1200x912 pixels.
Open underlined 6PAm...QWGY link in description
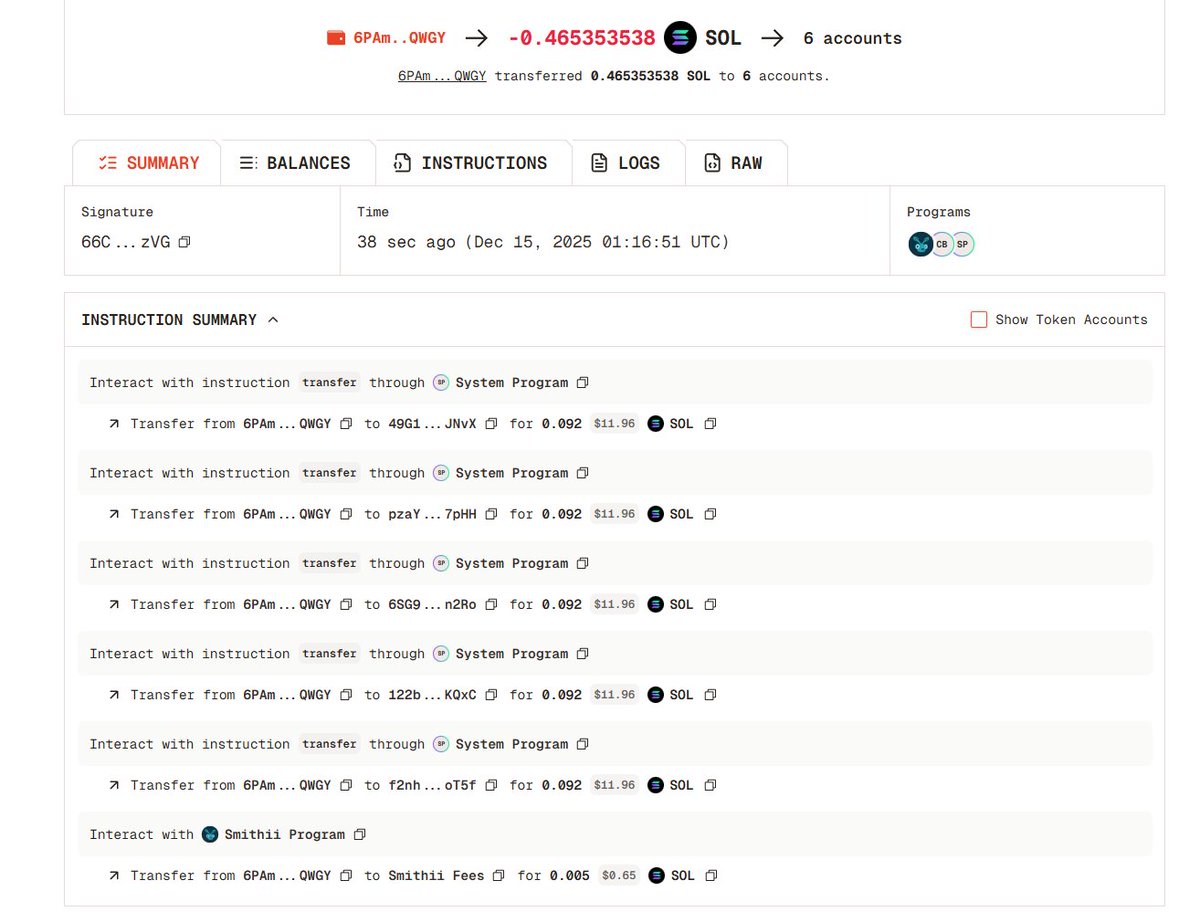click(442, 75)
